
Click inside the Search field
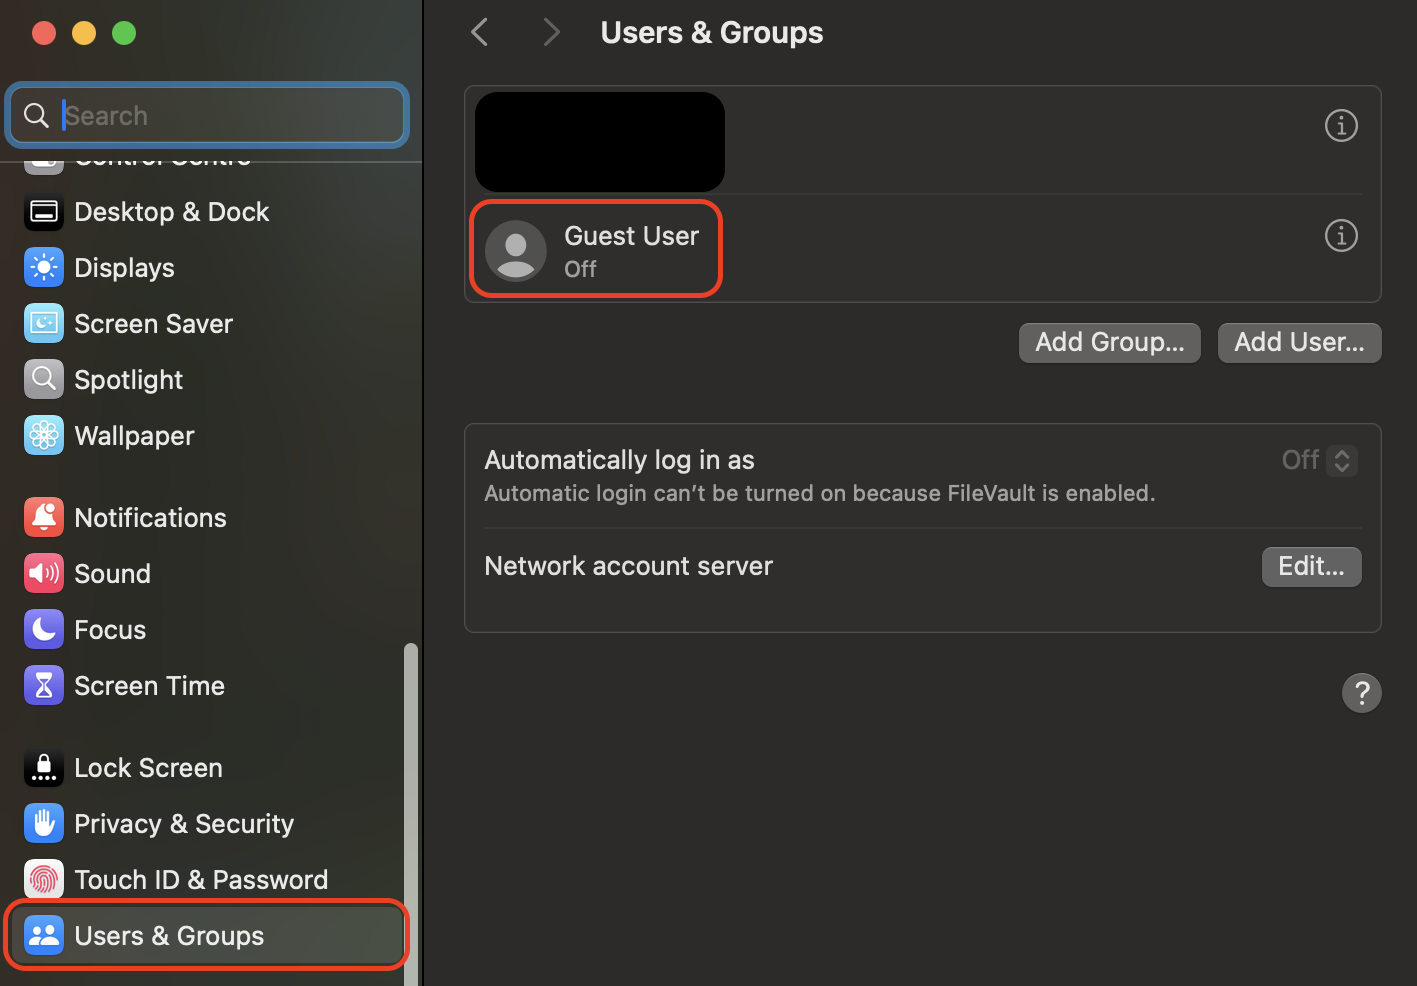click(x=207, y=114)
